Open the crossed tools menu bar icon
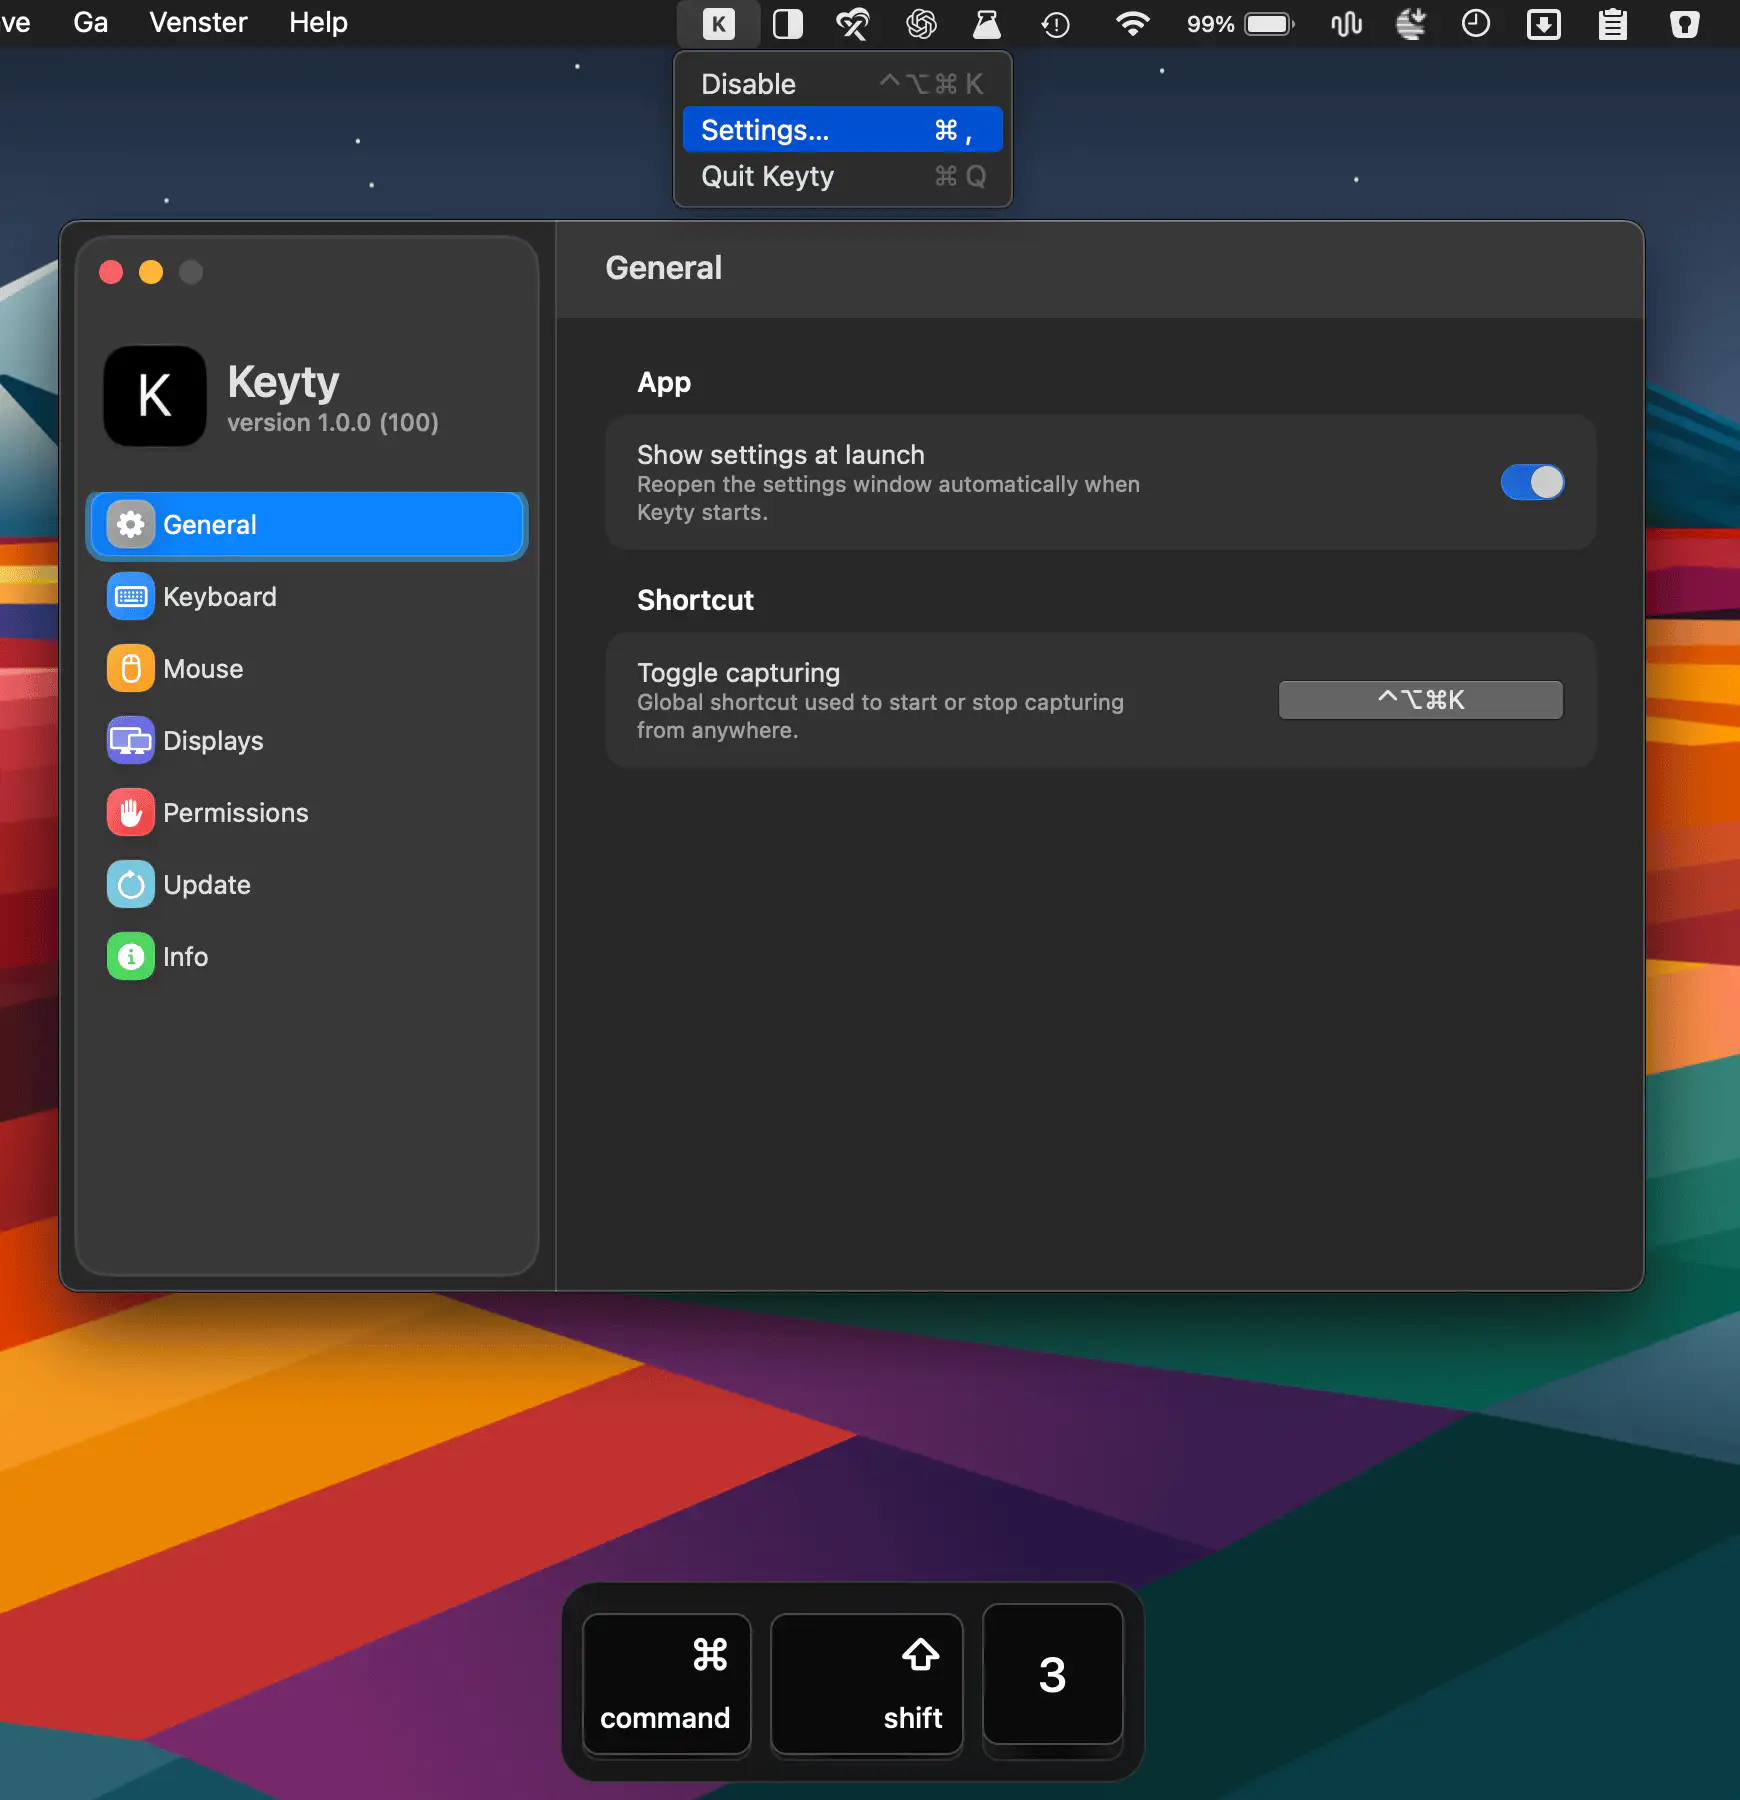Image resolution: width=1740 pixels, height=1800 pixels. tap(853, 24)
